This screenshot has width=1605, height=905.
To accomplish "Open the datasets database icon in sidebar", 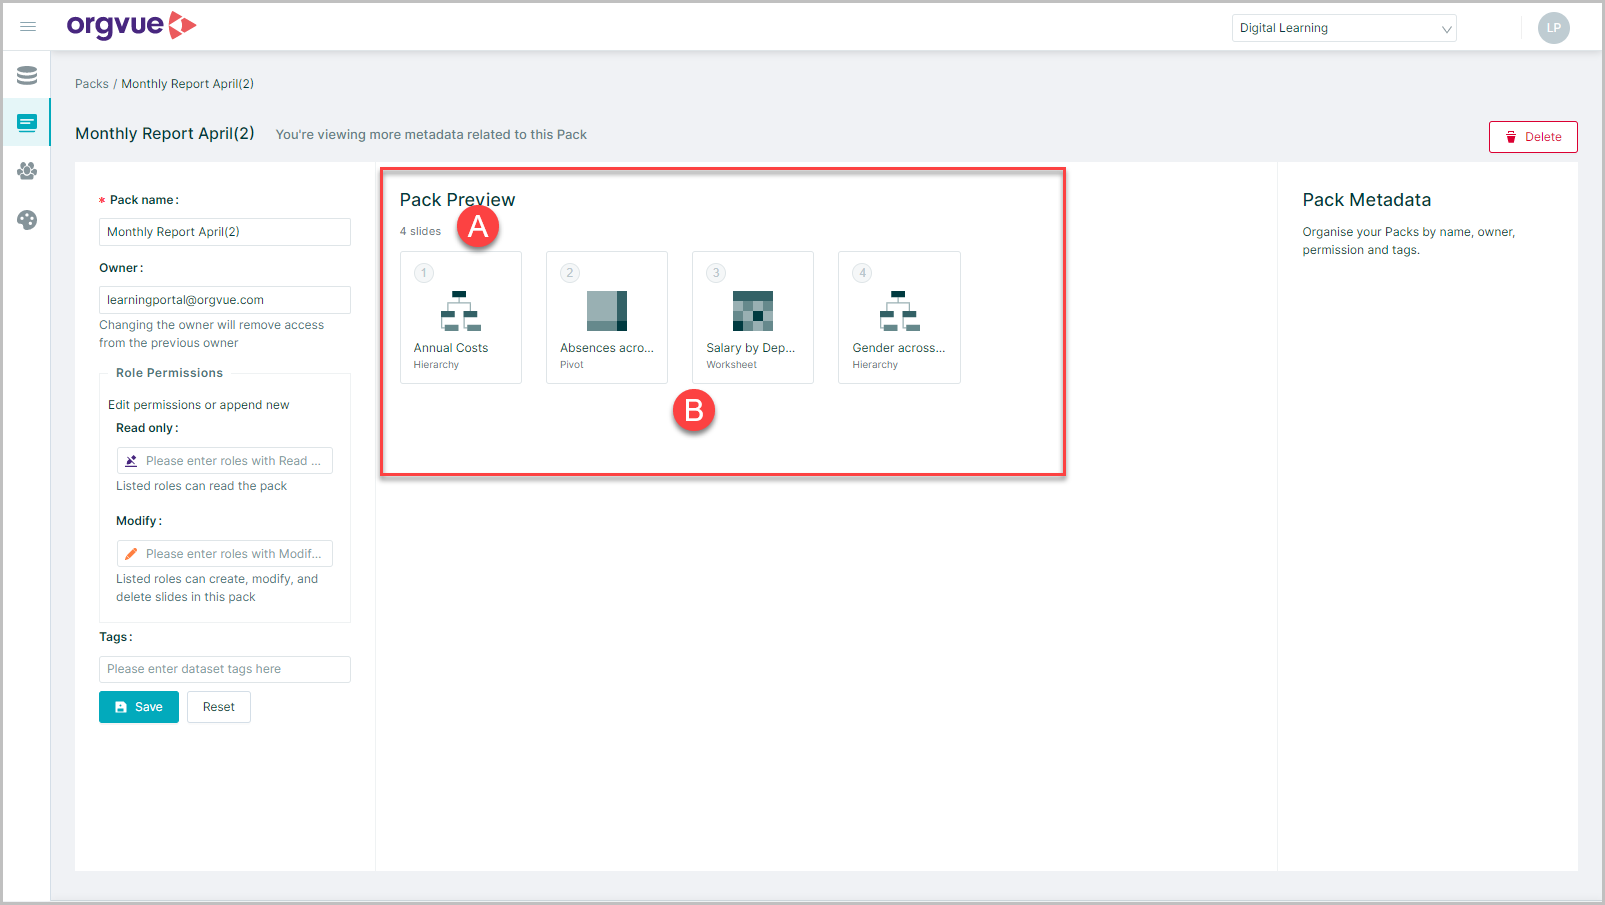I will click(27, 75).
